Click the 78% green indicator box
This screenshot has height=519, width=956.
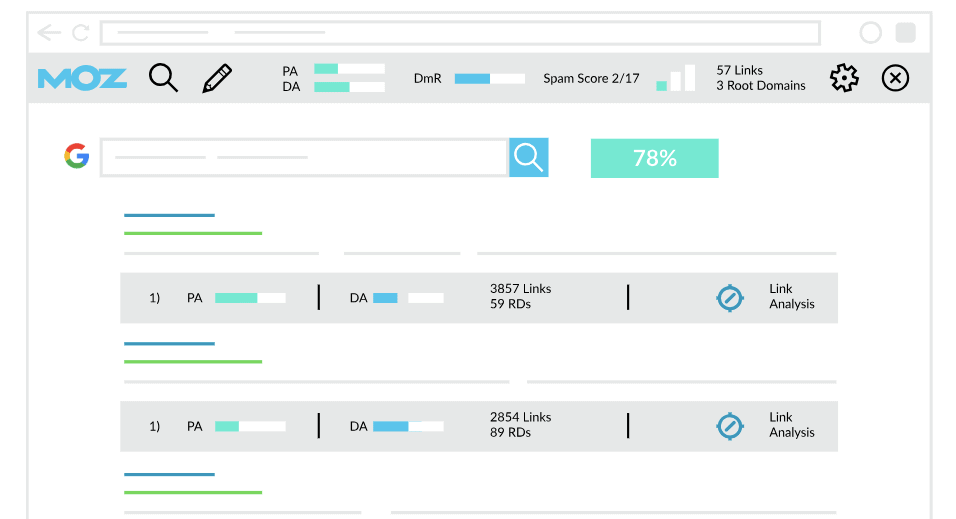[654, 158]
